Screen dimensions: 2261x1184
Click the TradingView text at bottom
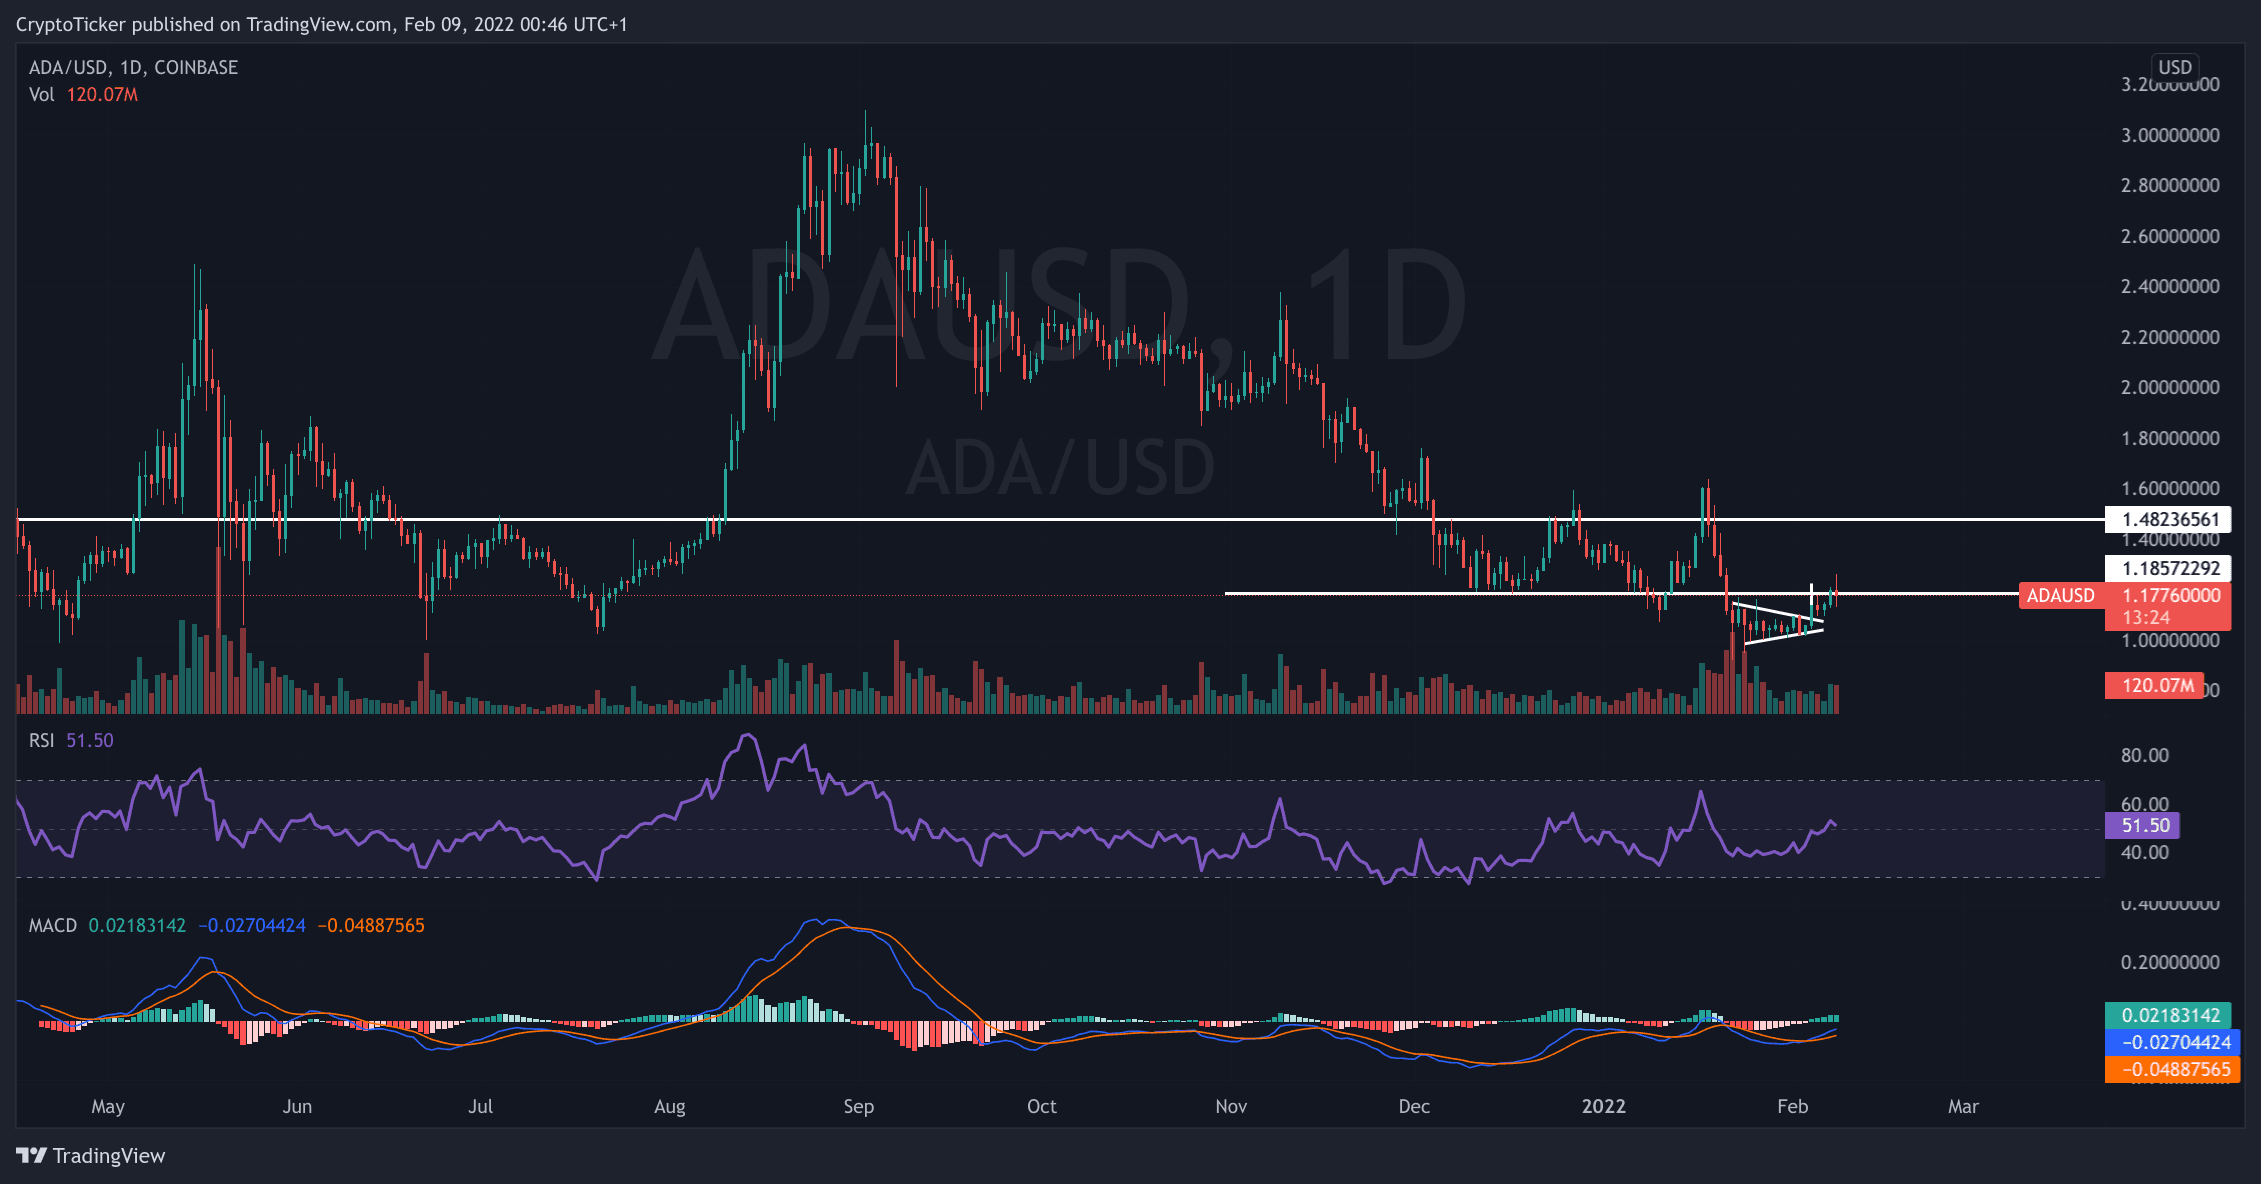point(108,1155)
